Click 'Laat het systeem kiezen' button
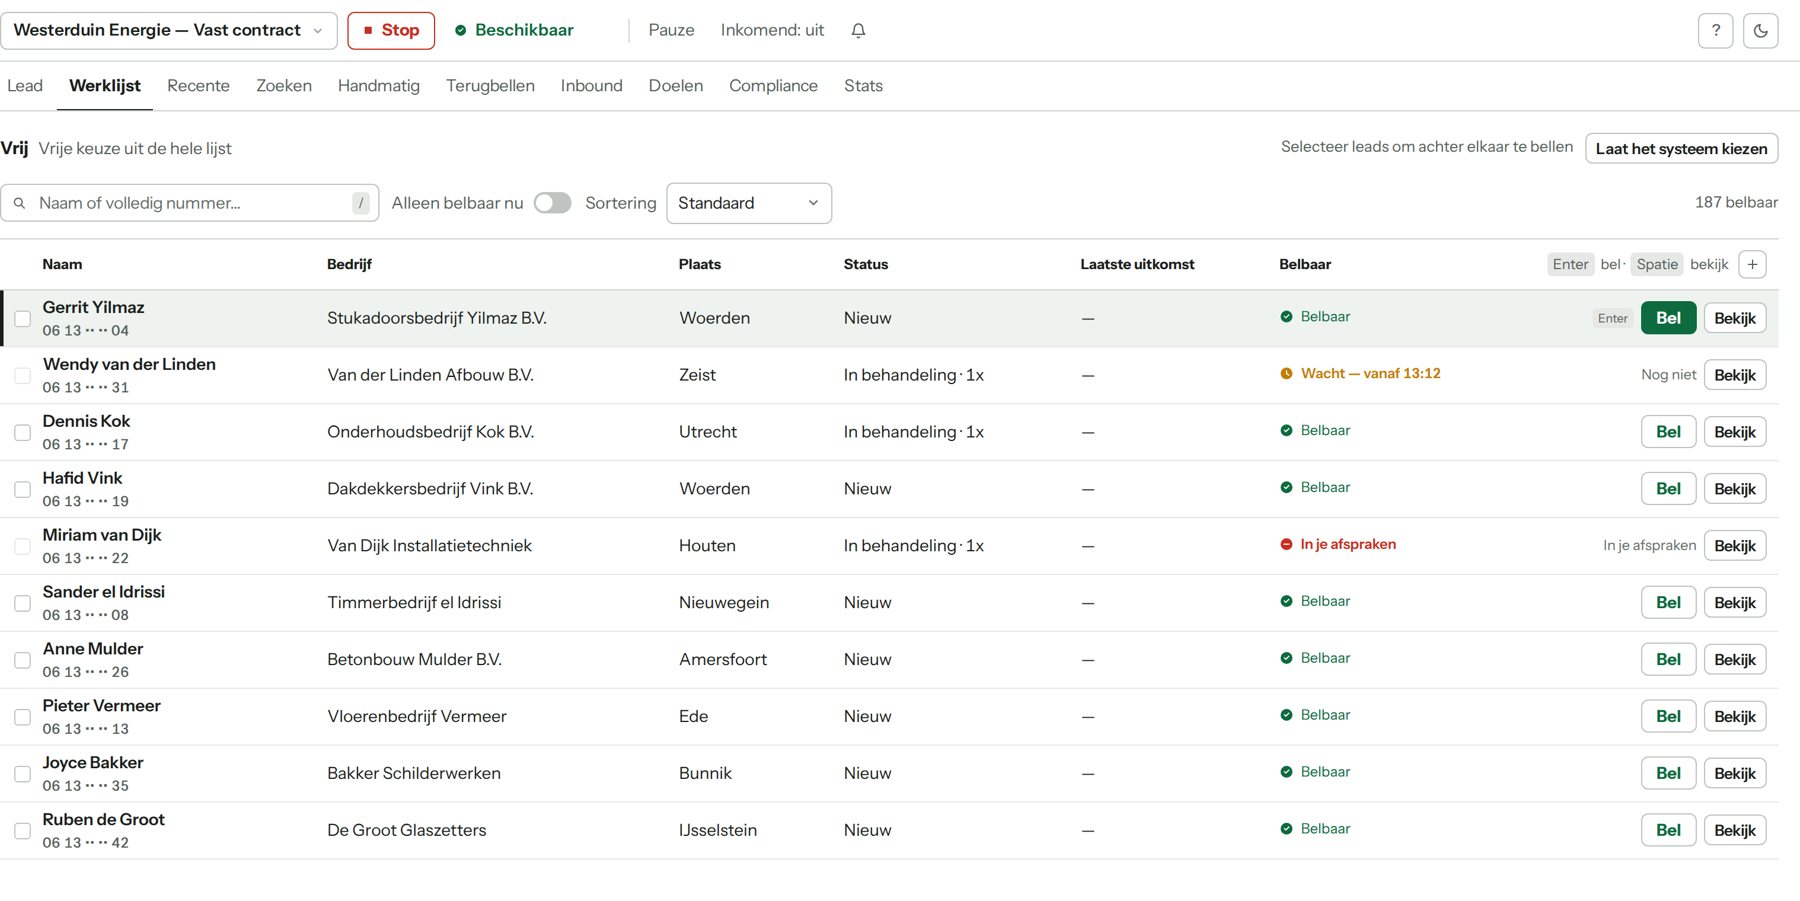 [1681, 149]
